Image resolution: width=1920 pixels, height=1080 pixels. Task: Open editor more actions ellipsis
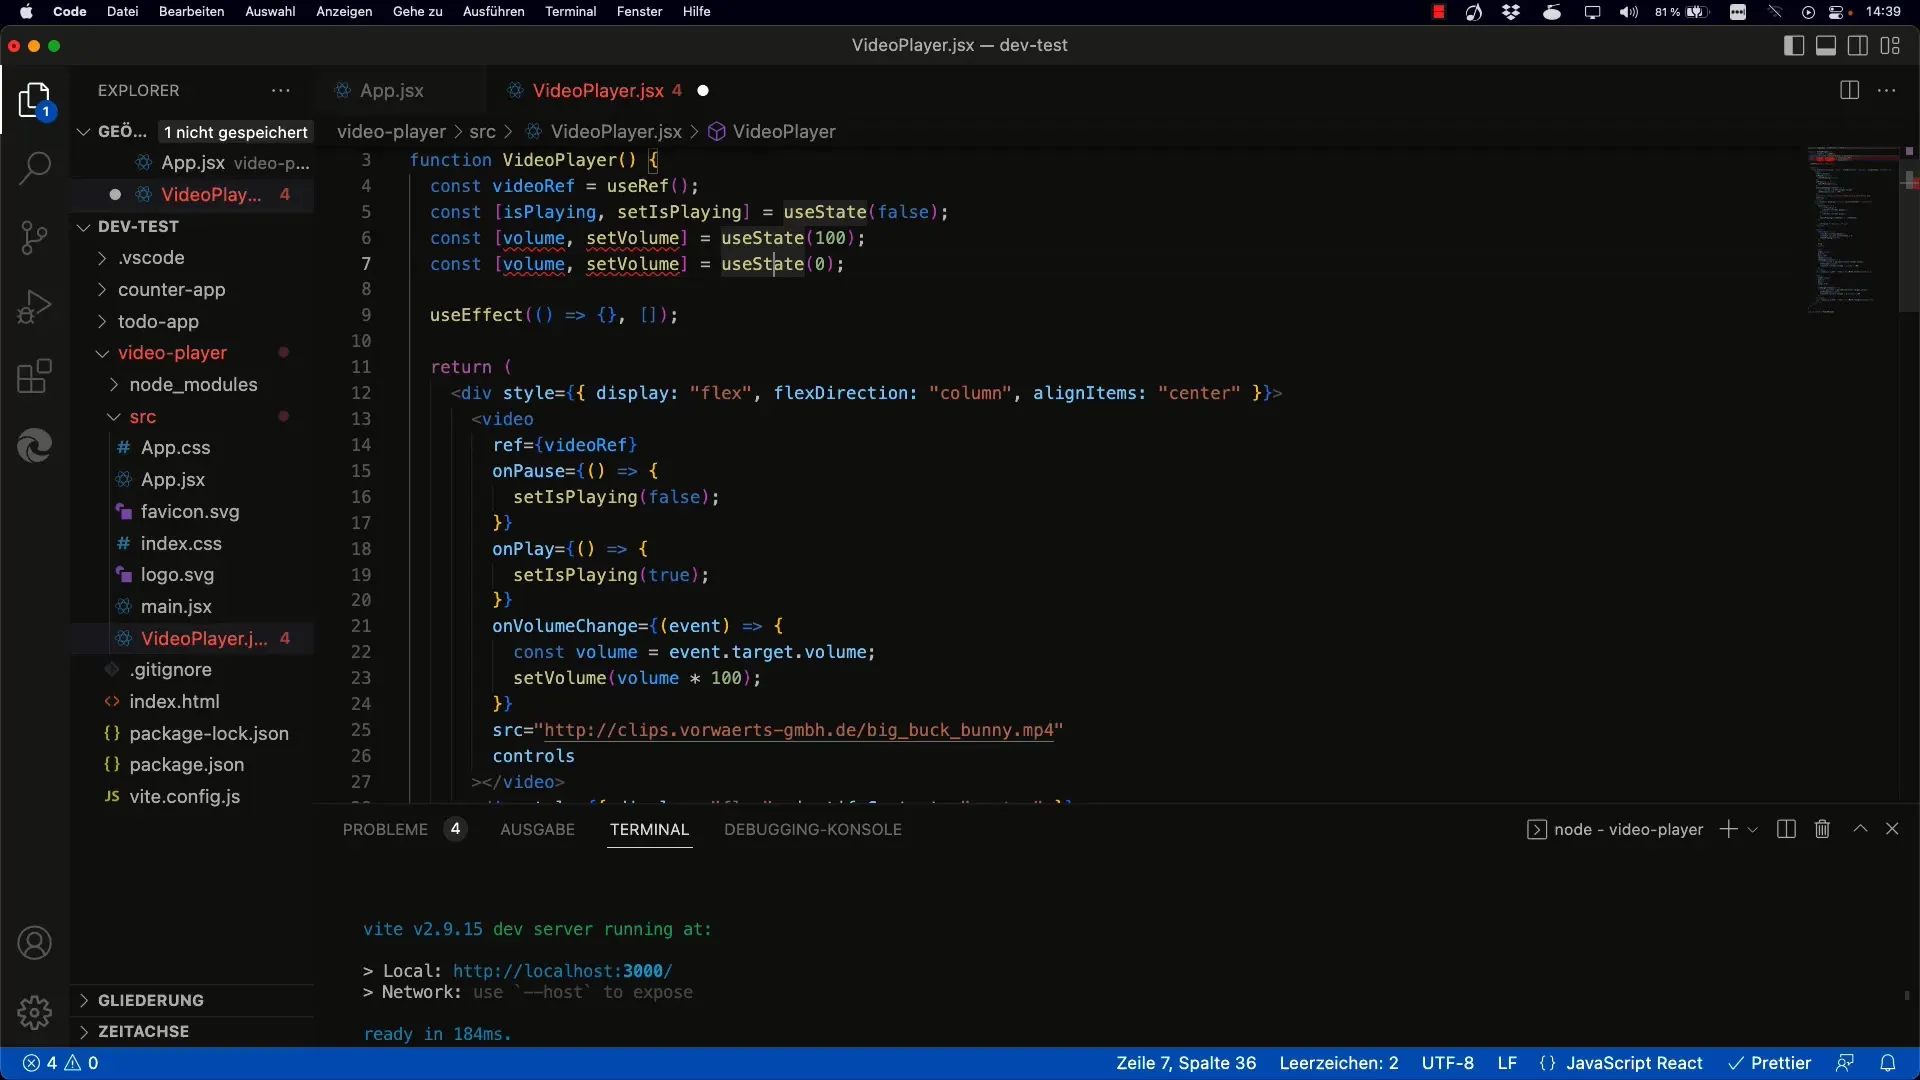coord(1887,90)
